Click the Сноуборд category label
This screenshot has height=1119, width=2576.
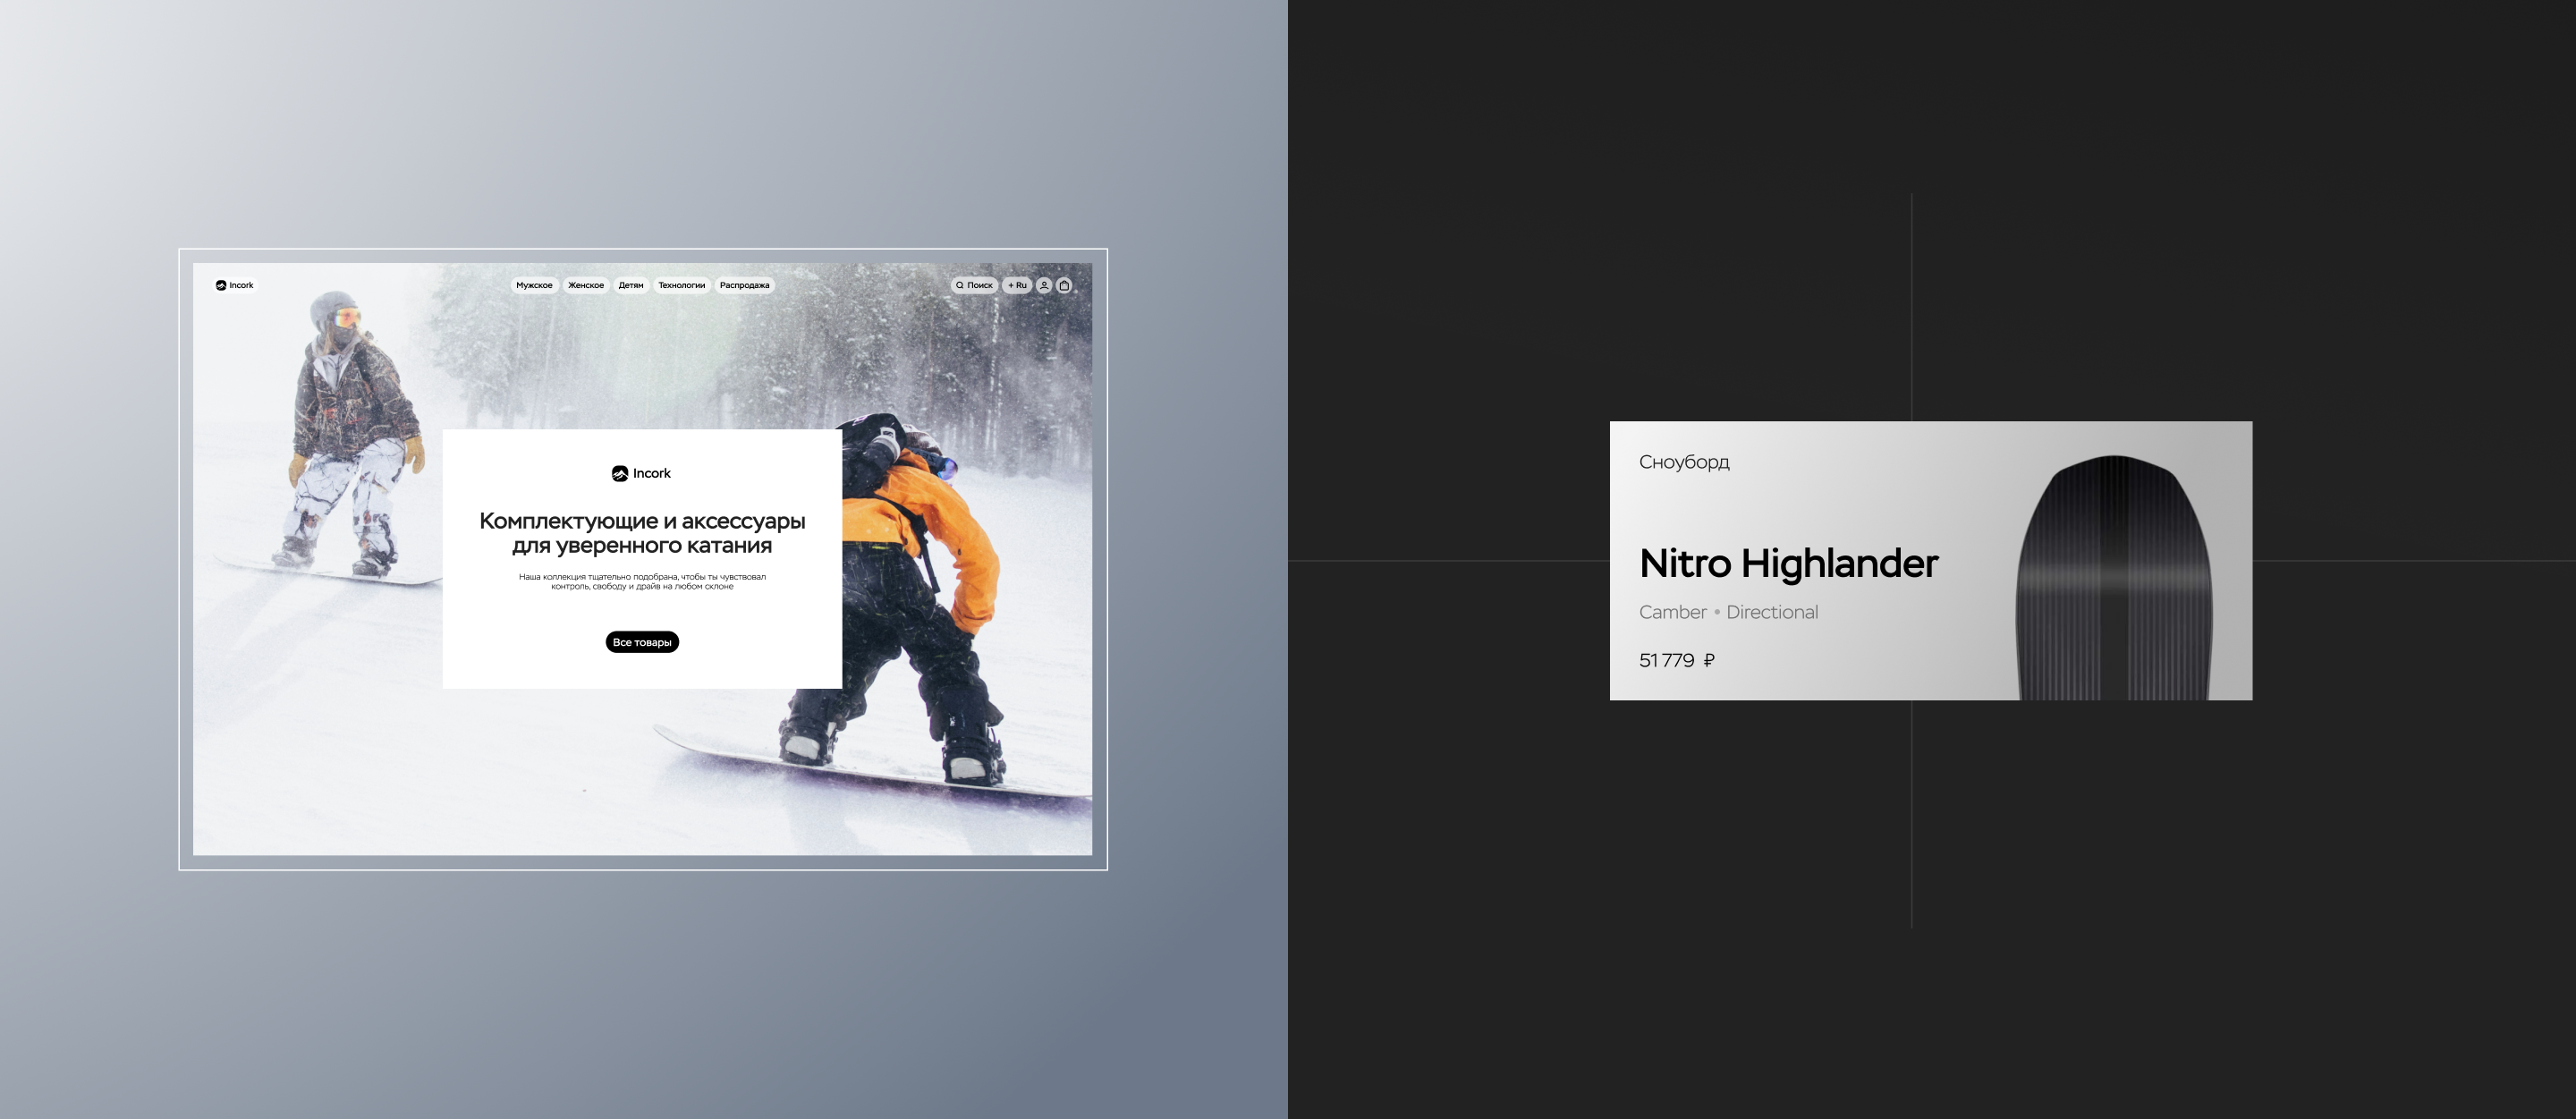coord(1684,462)
